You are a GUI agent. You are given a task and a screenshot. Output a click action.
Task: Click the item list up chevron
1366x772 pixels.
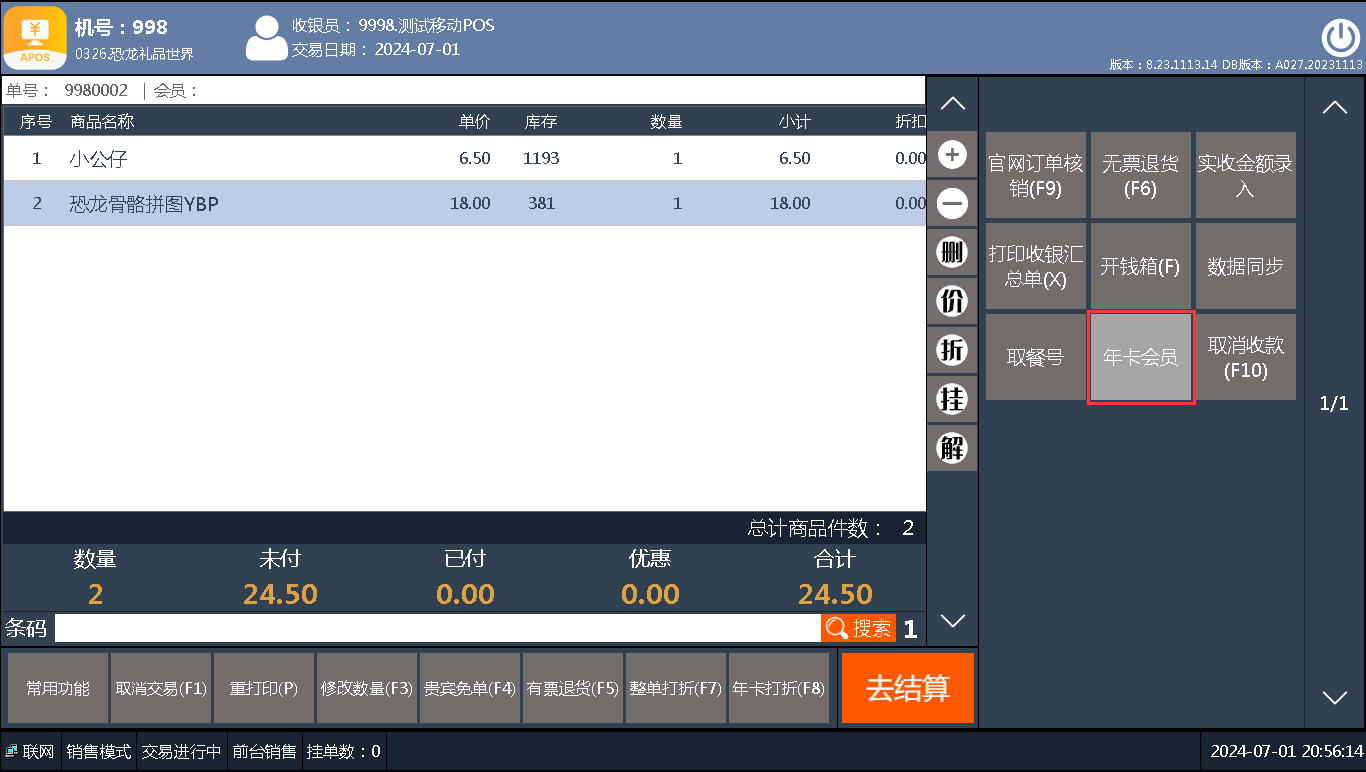point(953,103)
